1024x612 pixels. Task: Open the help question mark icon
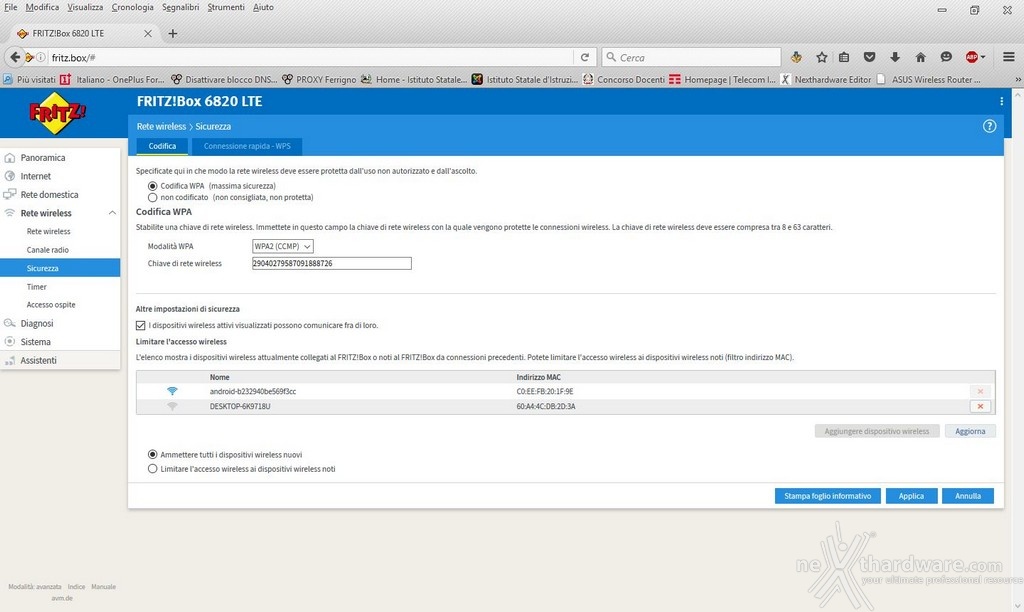click(x=989, y=126)
